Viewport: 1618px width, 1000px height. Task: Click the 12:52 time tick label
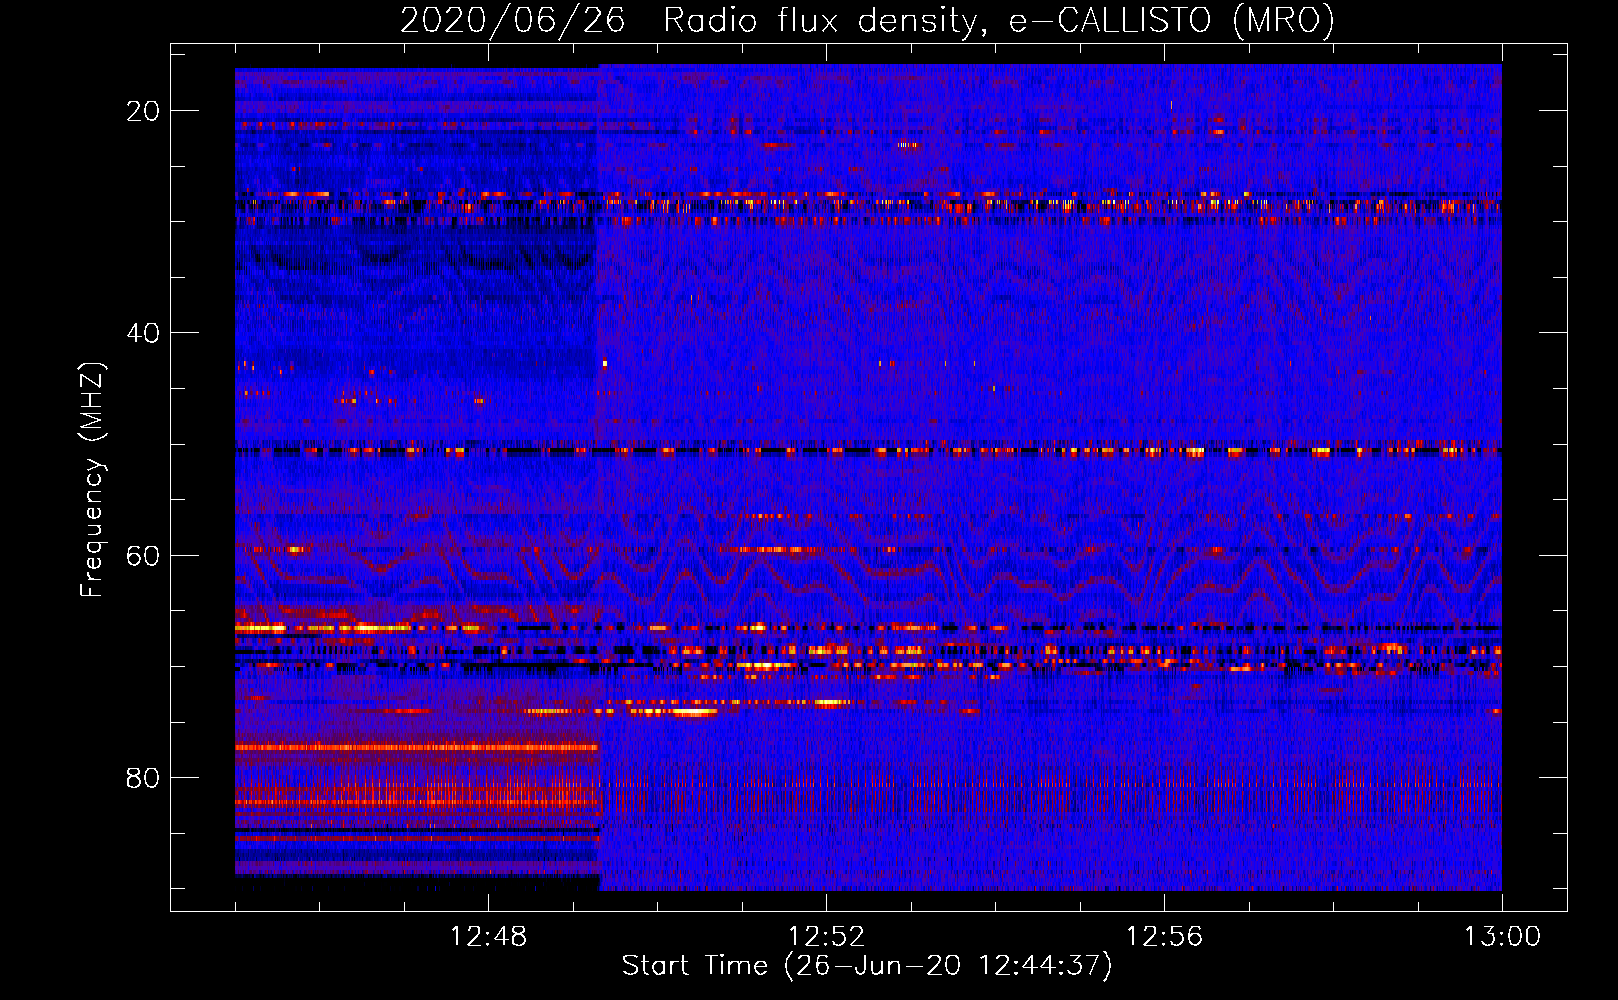[x=826, y=937]
